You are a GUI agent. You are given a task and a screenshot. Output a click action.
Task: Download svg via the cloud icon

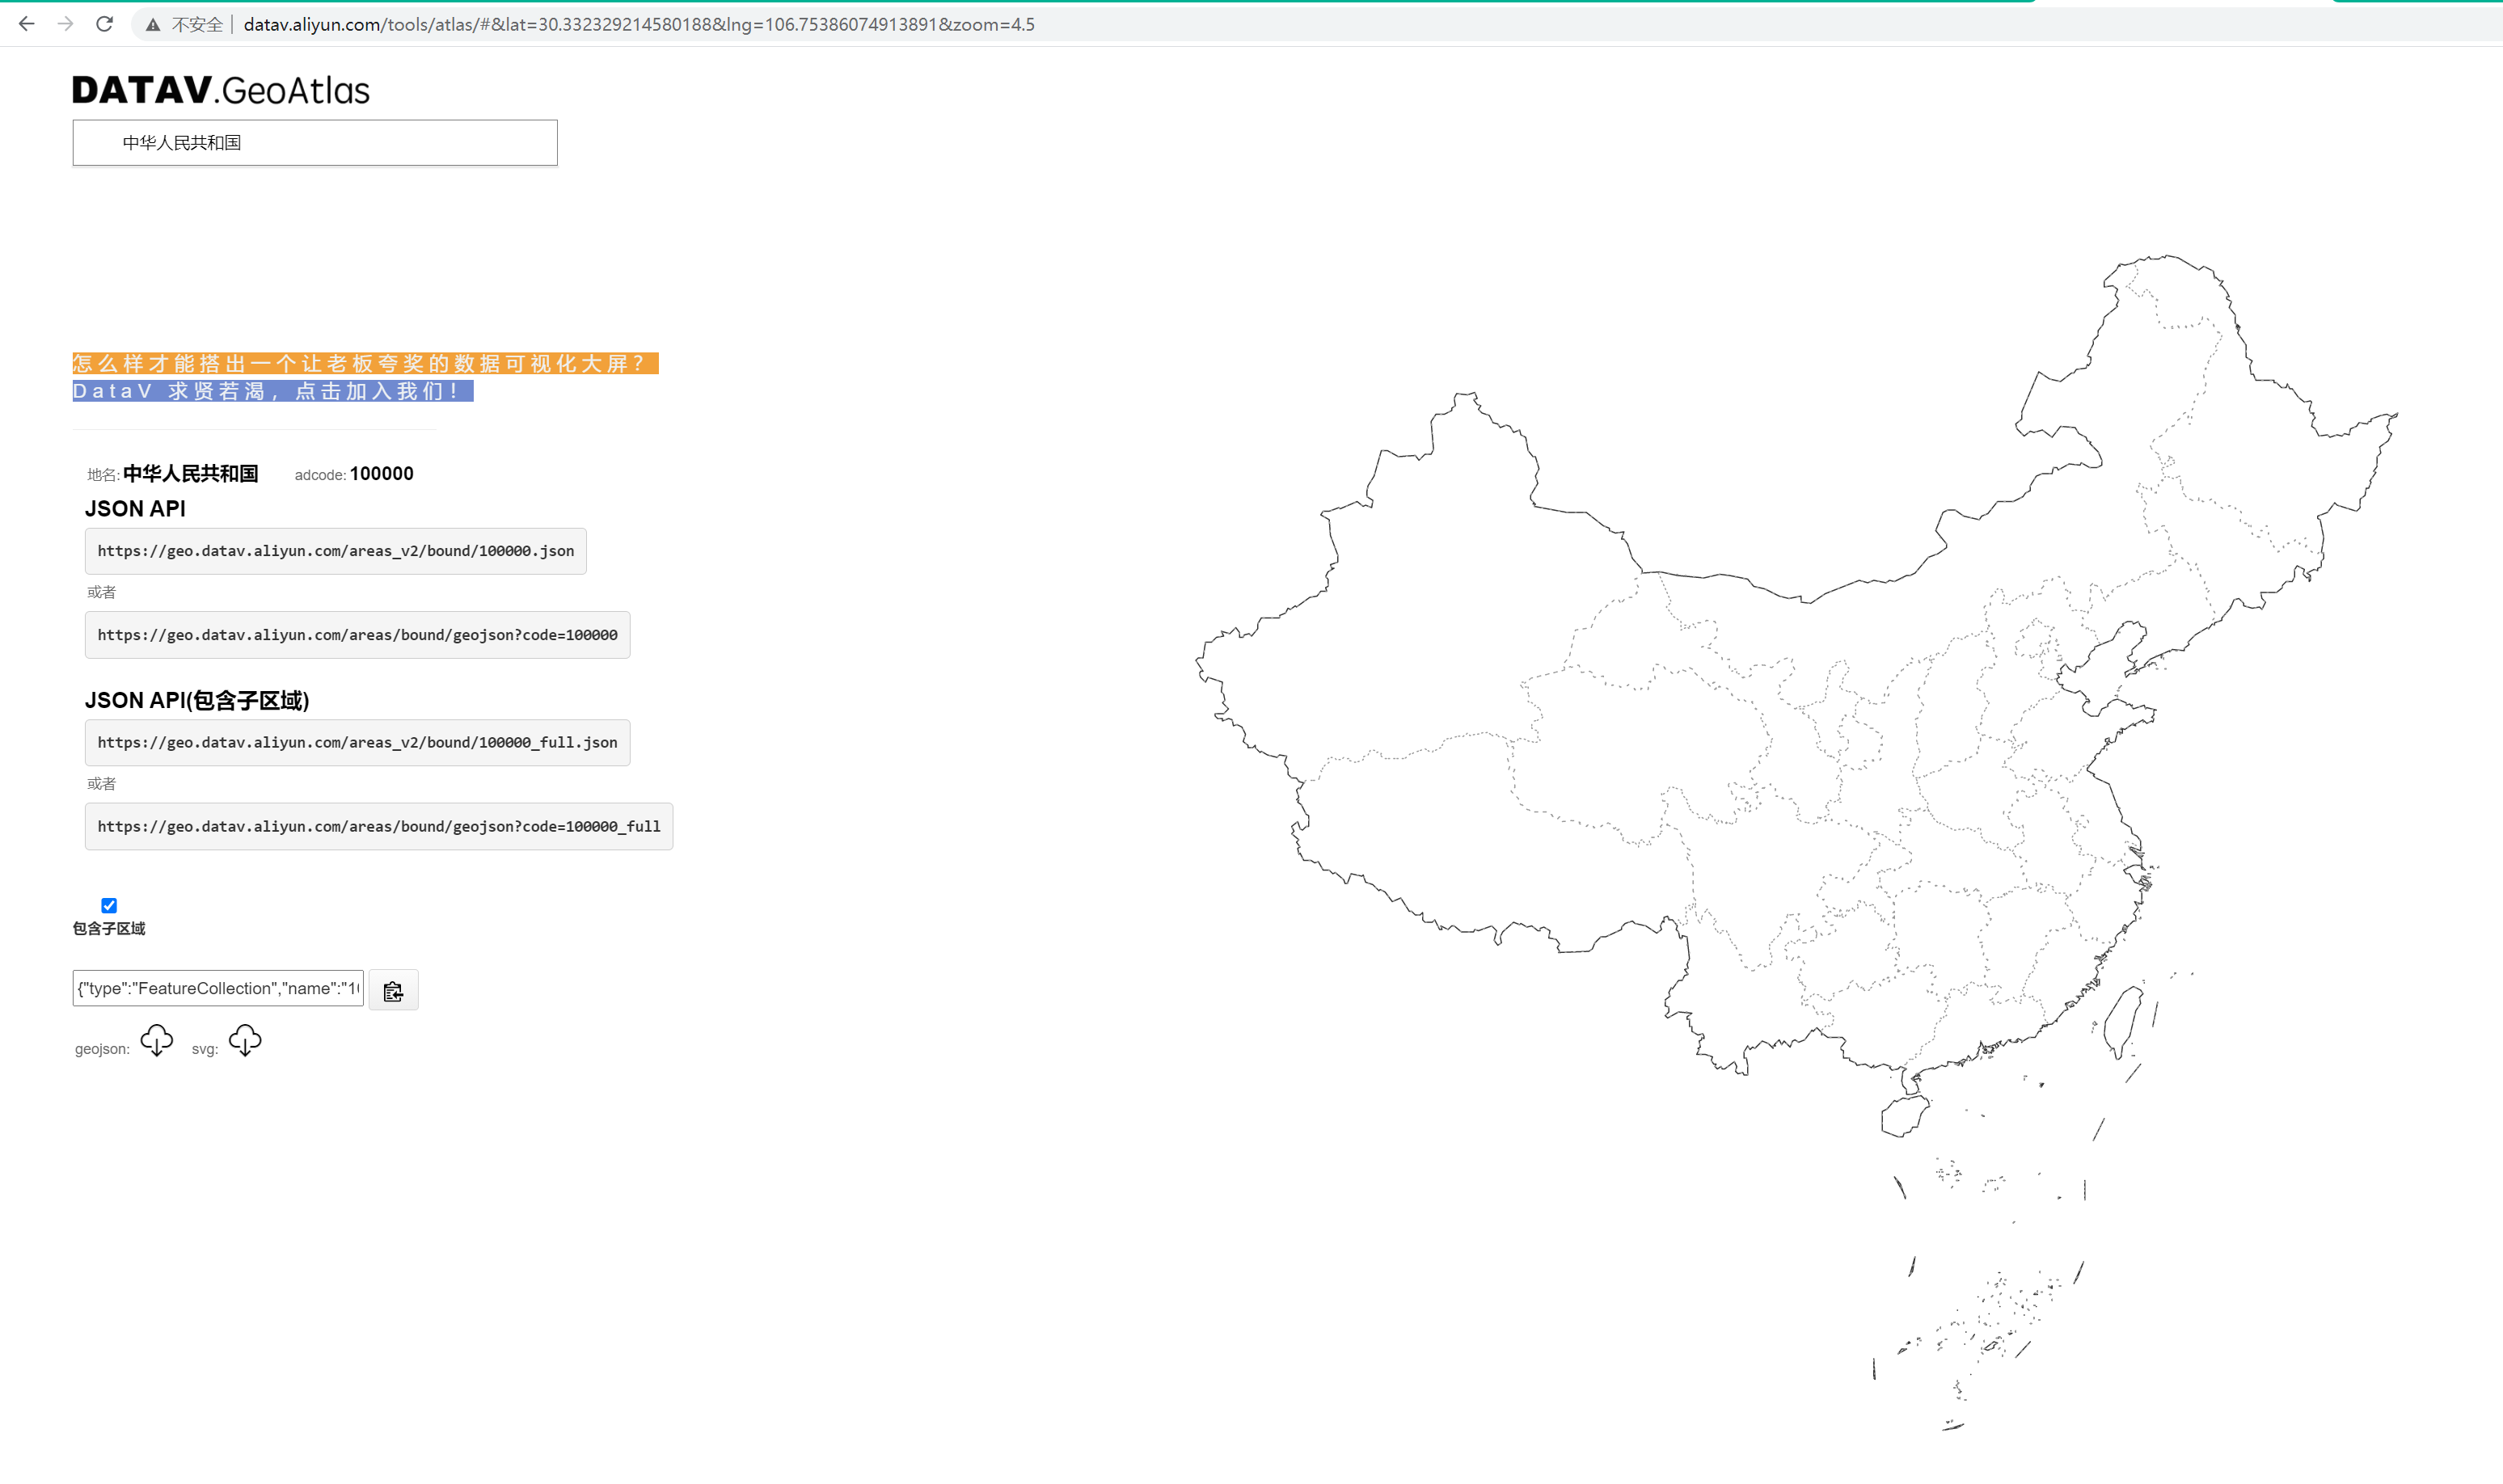tap(245, 1041)
